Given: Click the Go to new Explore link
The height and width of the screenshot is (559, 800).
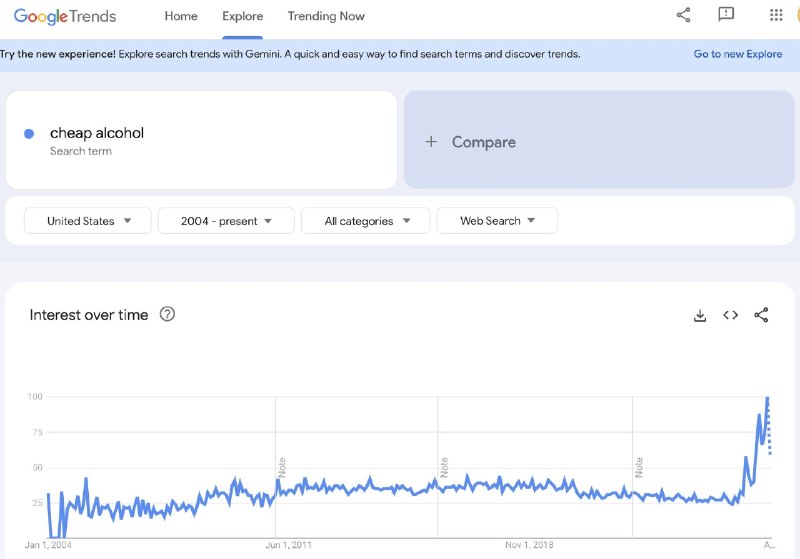Looking at the screenshot, I should click(x=737, y=54).
